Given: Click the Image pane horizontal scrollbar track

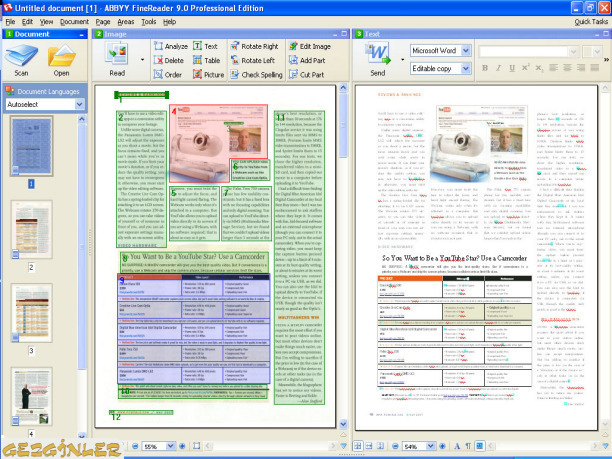Looking at the screenshot, I should tap(269, 446).
